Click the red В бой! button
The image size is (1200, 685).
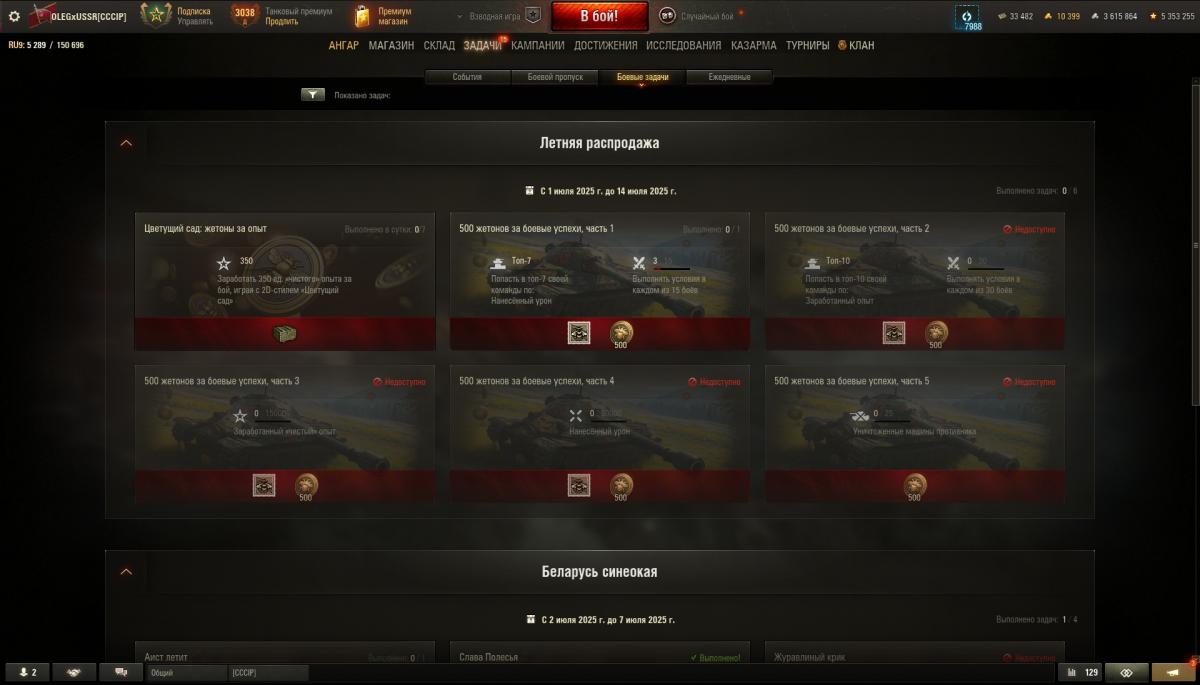click(600, 16)
